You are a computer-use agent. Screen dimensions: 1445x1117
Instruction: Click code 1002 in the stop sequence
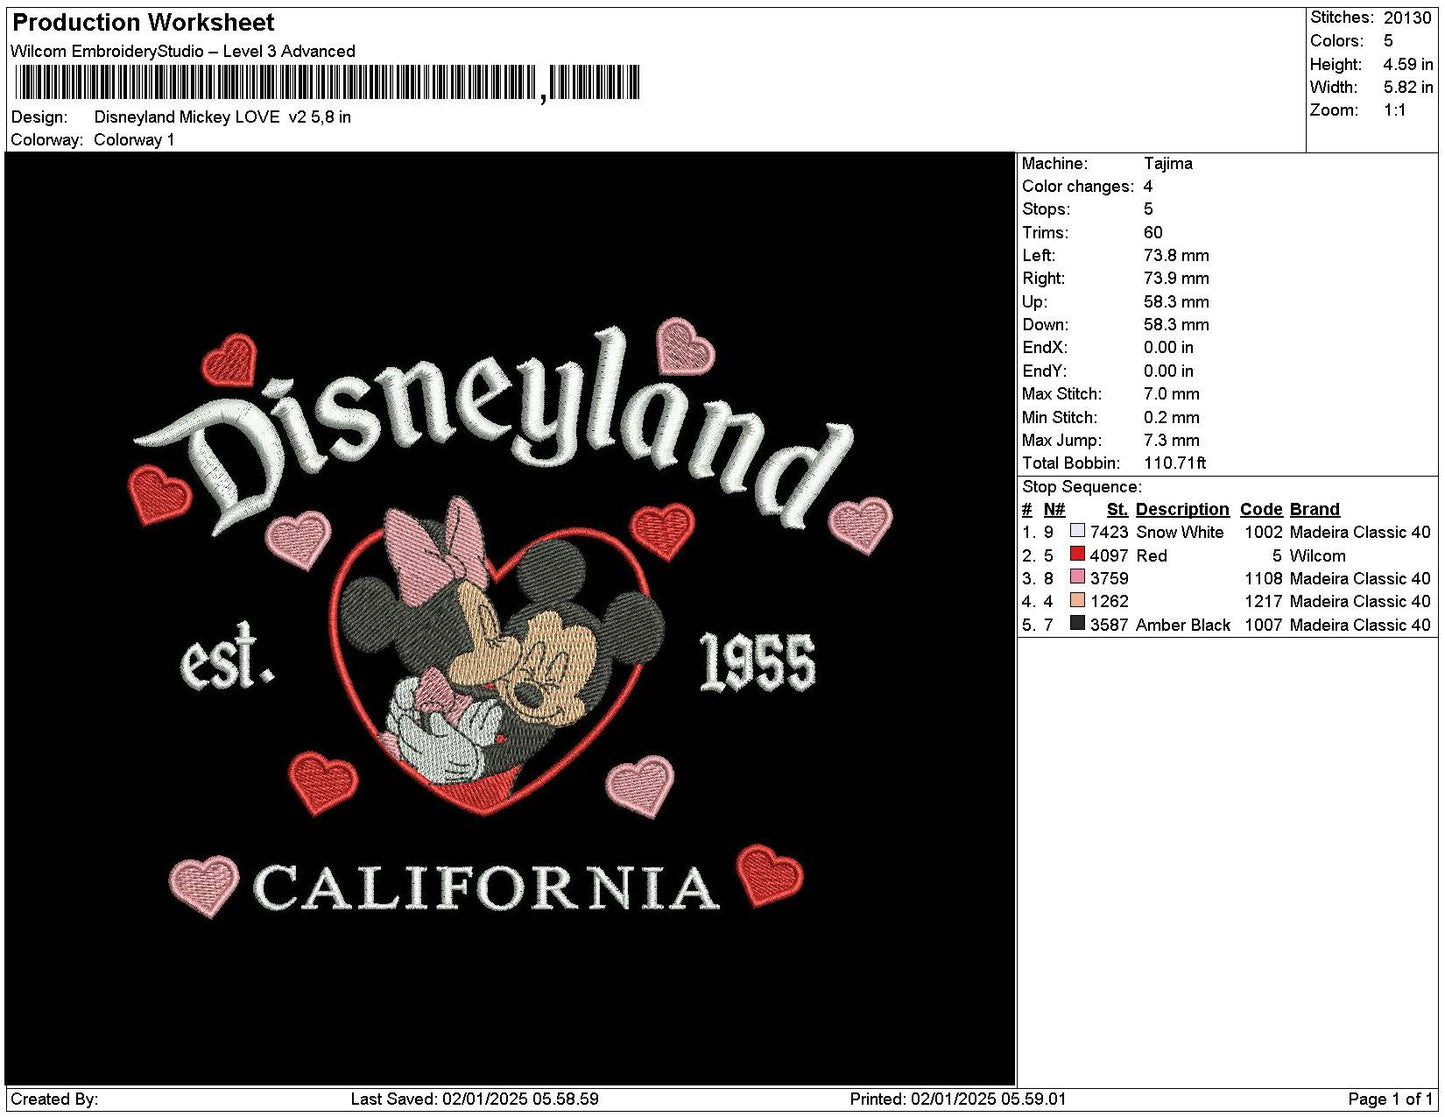pos(1263,532)
